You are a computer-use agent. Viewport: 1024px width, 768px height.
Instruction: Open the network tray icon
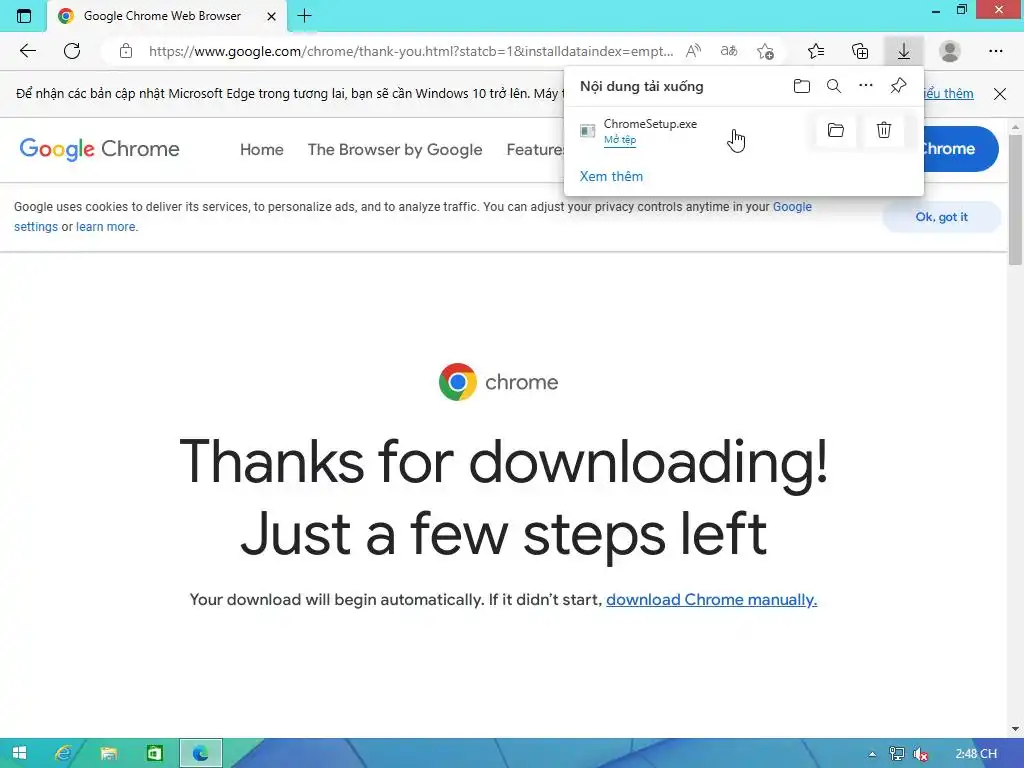coord(896,754)
